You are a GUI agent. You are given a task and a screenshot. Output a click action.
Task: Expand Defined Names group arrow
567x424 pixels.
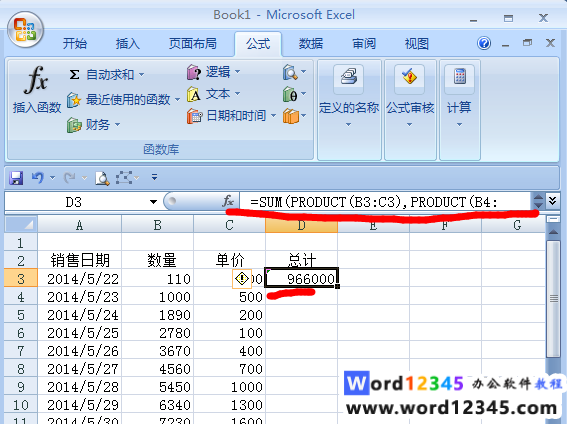click(x=348, y=125)
